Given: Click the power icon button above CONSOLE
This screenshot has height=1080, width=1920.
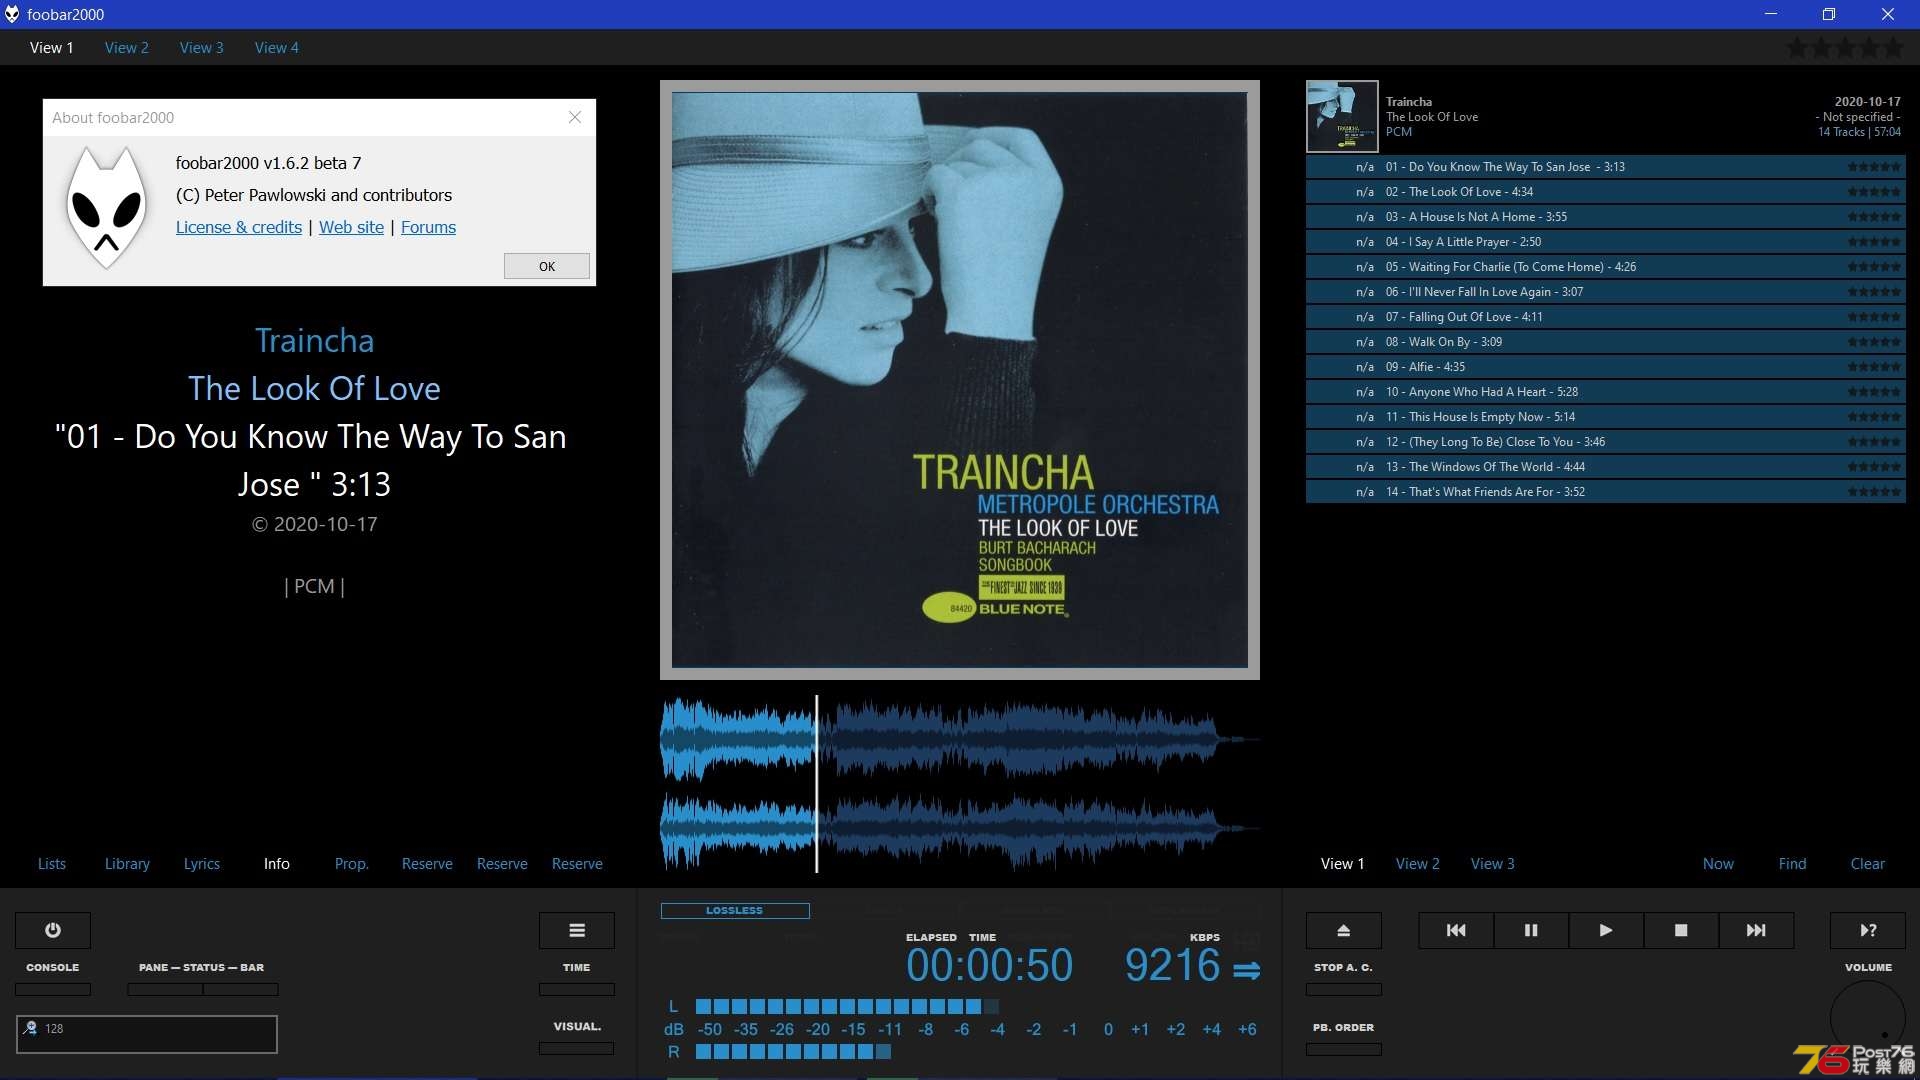Looking at the screenshot, I should [x=53, y=930].
